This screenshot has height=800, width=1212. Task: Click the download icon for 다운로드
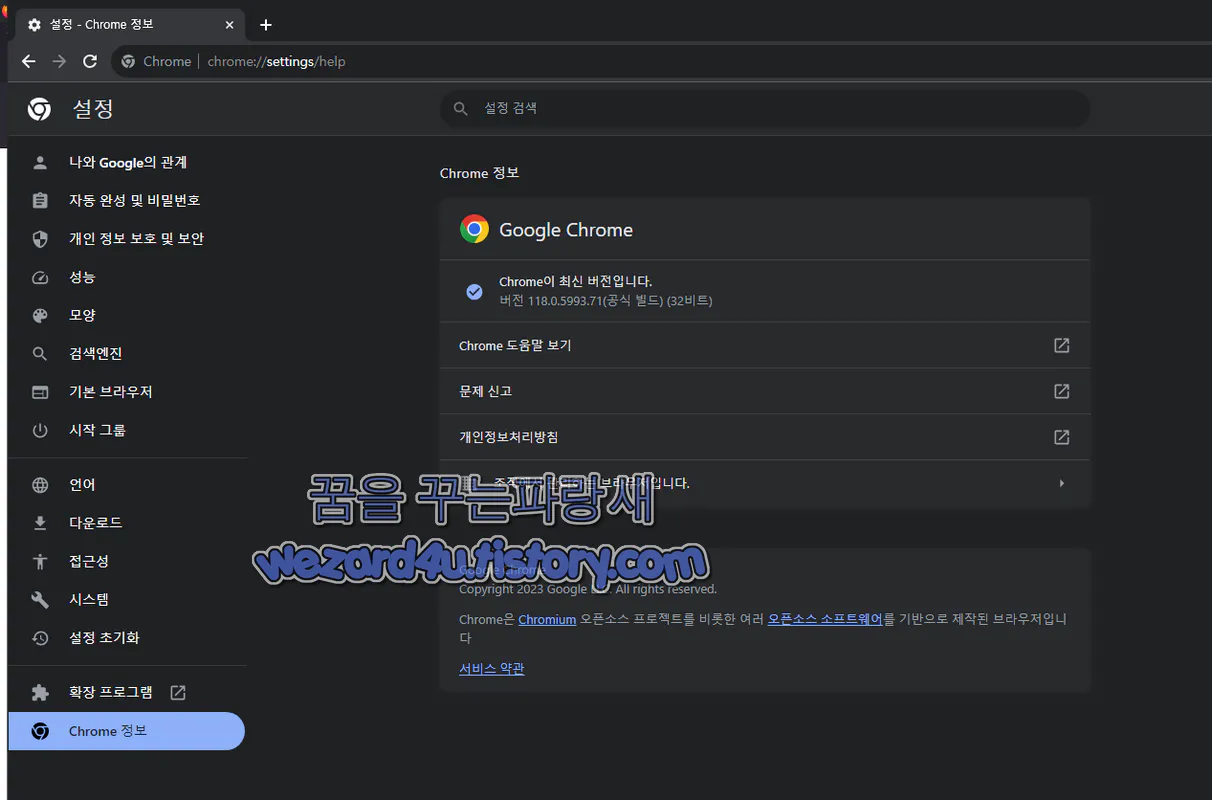coord(40,523)
